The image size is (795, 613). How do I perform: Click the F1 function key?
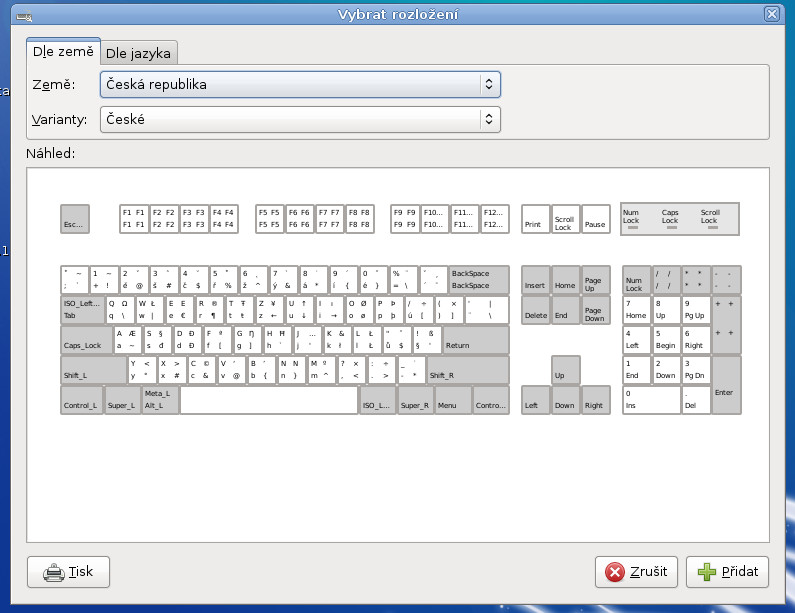tap(134, 219)
